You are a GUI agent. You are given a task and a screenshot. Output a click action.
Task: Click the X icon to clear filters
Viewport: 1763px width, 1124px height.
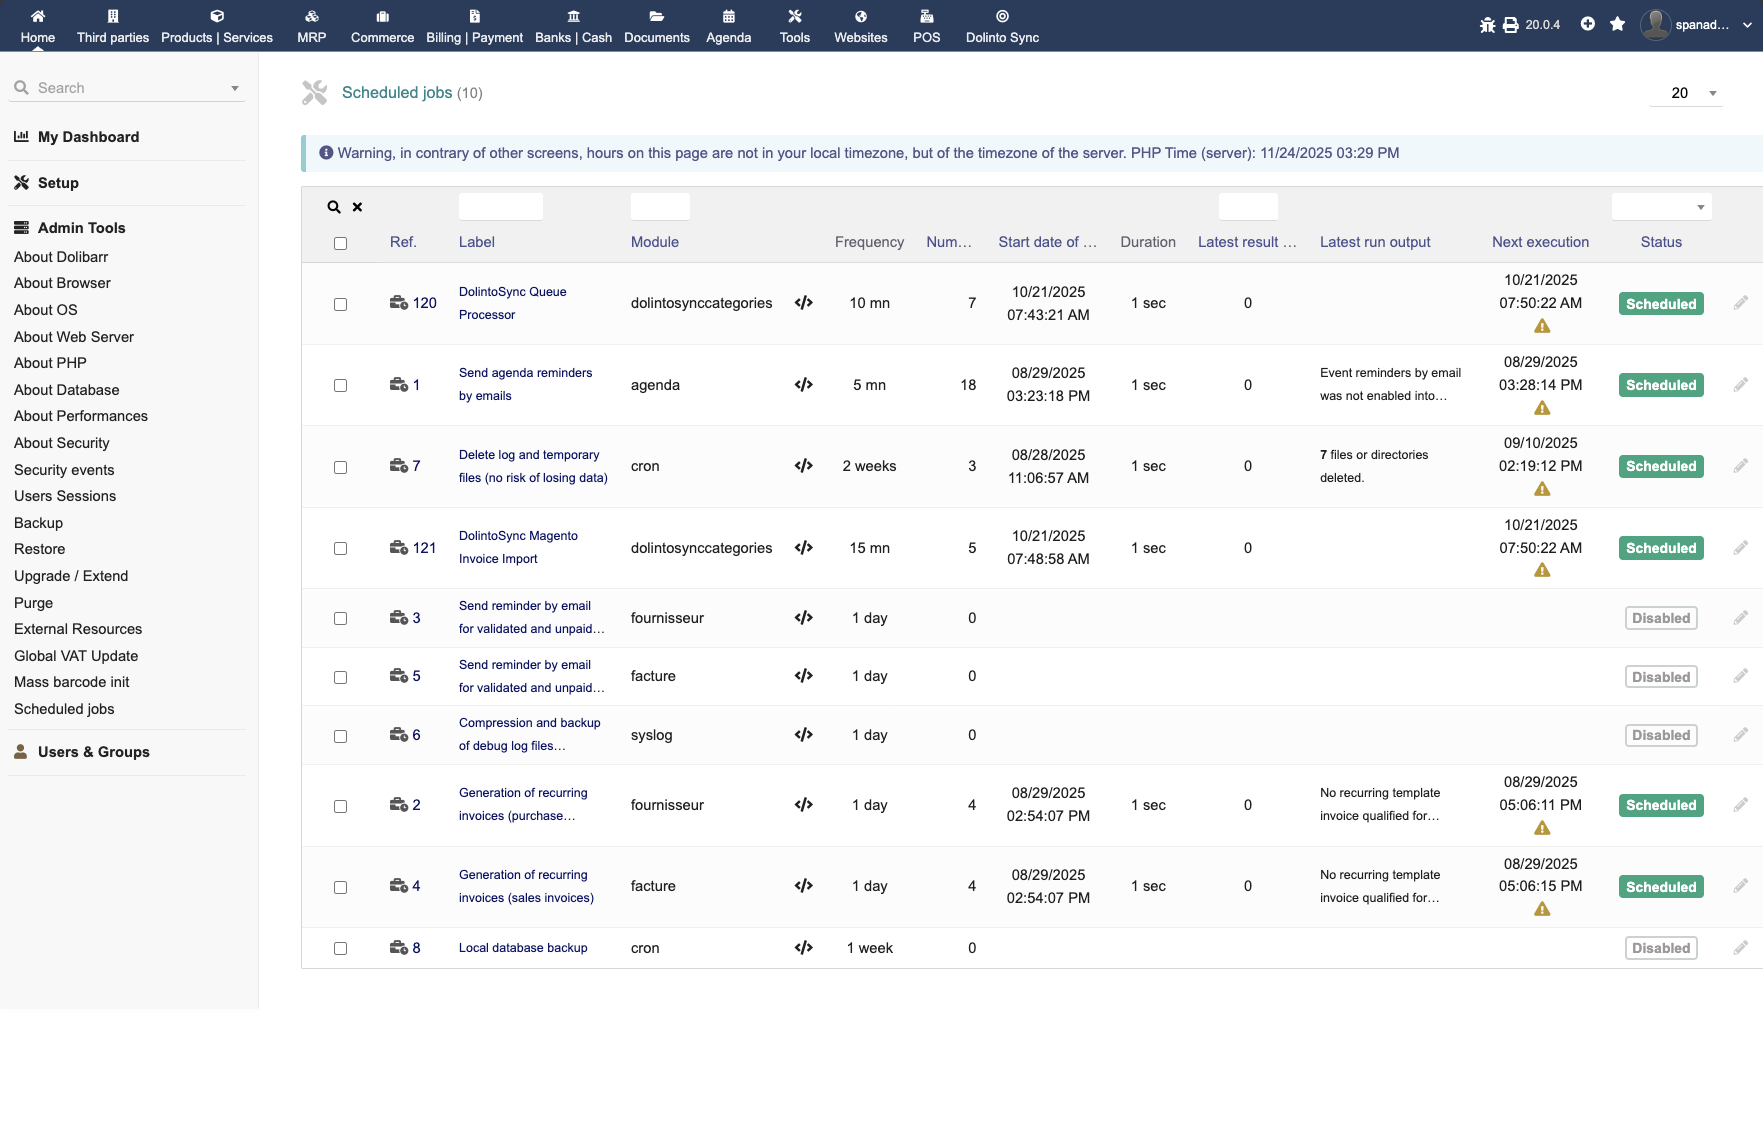coord(357,207)
